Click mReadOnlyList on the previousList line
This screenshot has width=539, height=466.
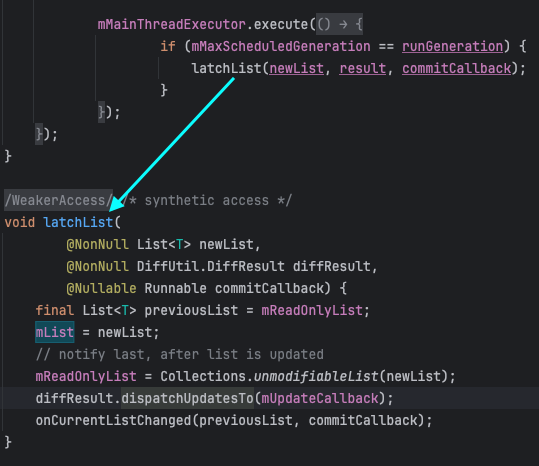click(x=312, y=310)
